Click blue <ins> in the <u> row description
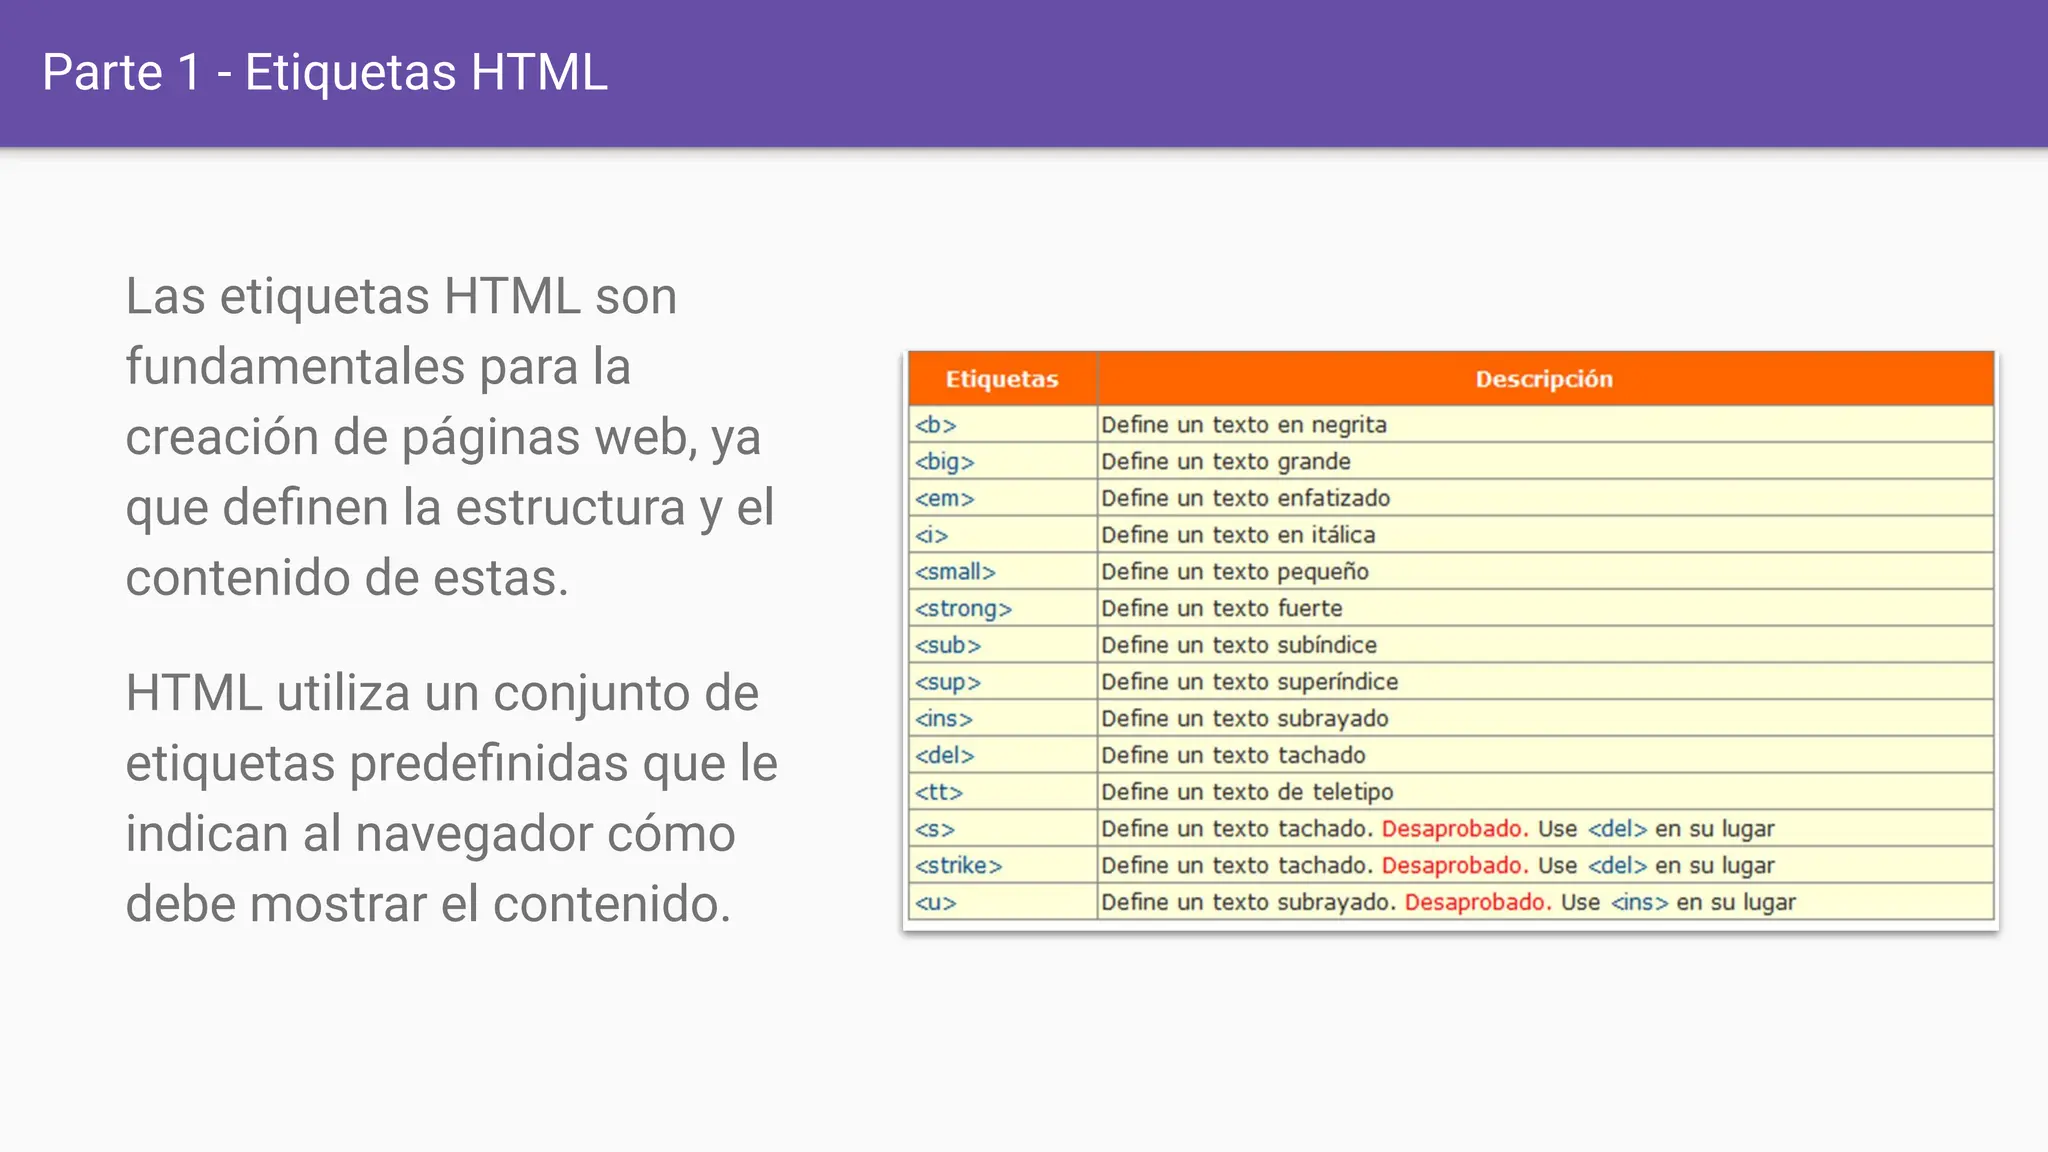Image resolution: width=2048 pixels, height=1152 pixels. [x=1639, y=903]
